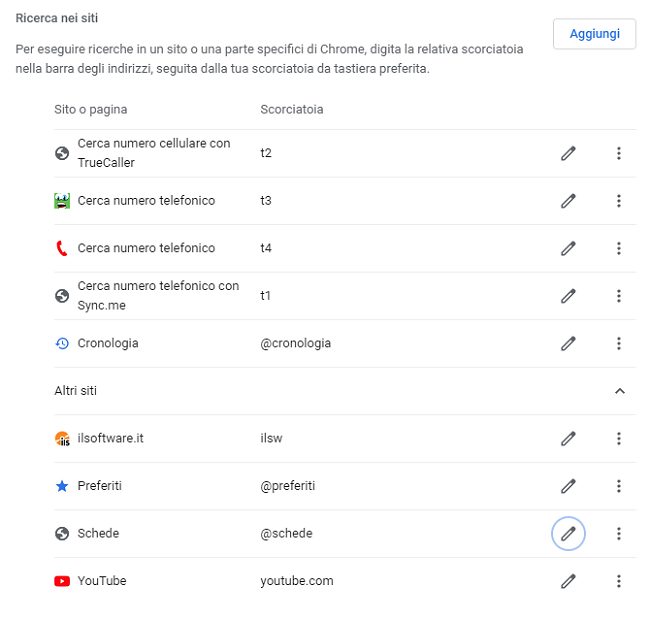
Task: Click the 'Ricerca nei siti' heading
Action: point(56,18)
